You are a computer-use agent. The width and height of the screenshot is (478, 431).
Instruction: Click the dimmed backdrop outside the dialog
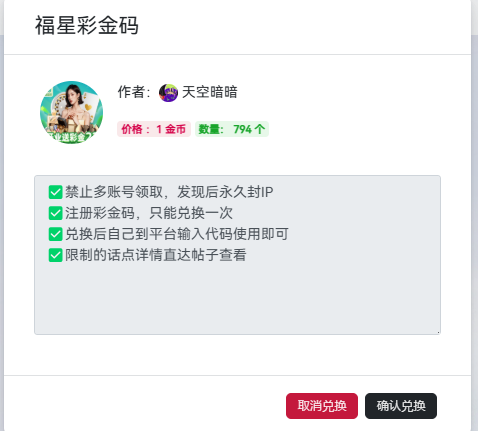pyautogui.click(x=475, y=200)
